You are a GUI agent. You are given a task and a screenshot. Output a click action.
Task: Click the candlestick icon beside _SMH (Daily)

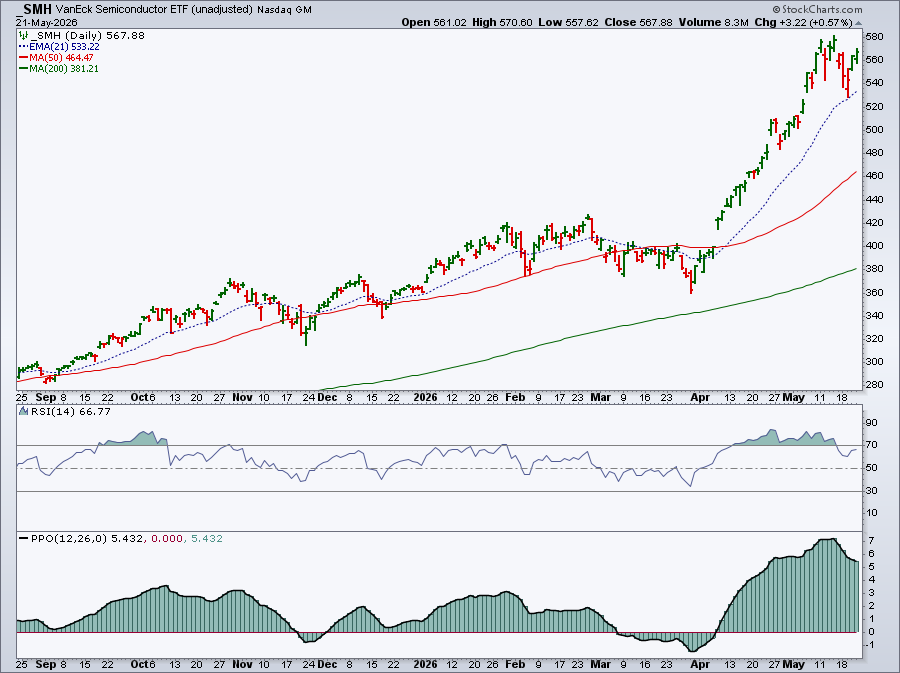click(23, 36)
